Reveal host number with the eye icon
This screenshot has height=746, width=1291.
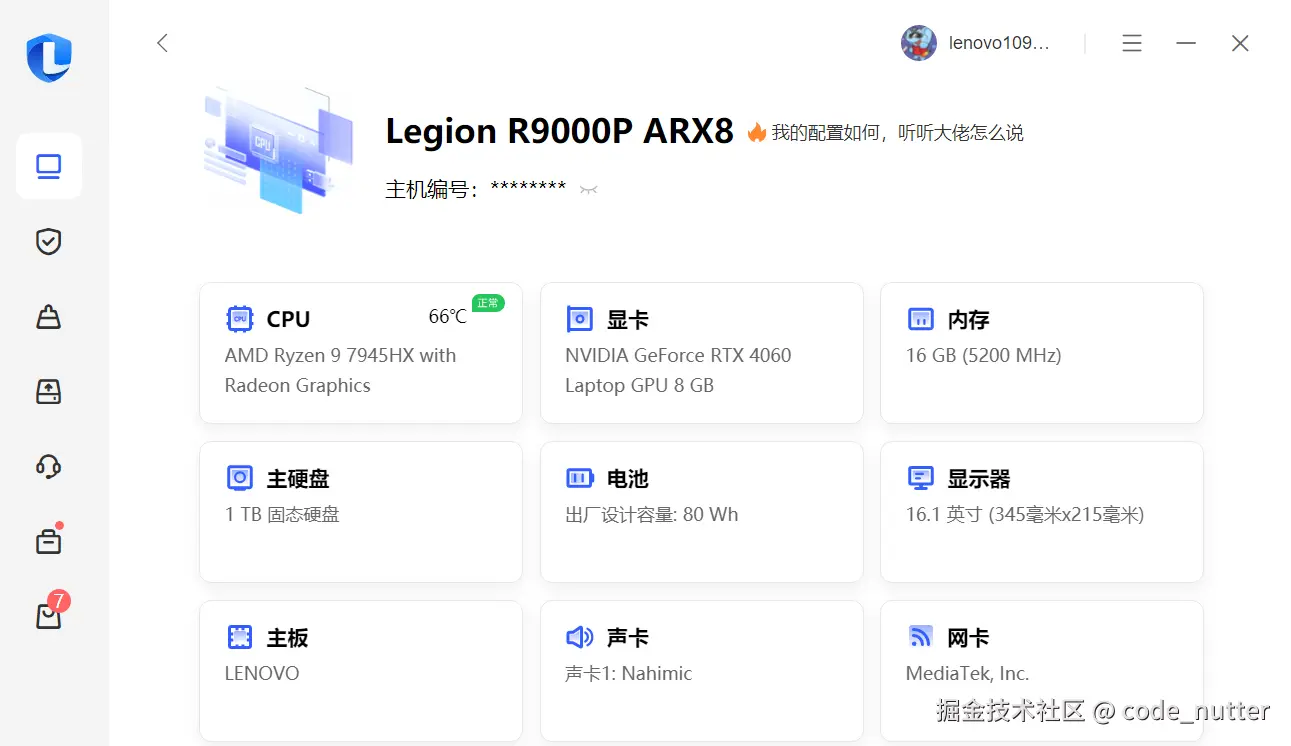pyautogui.click(x=588, y=190)
